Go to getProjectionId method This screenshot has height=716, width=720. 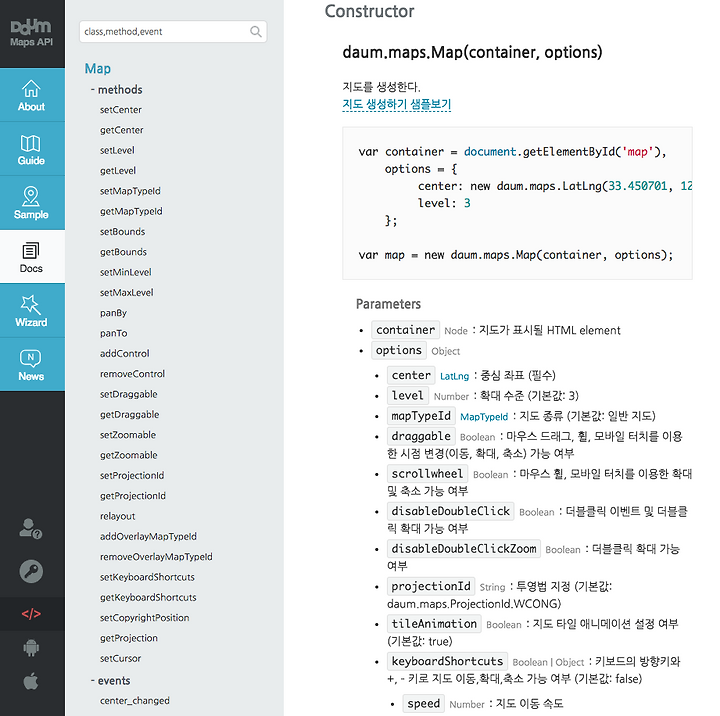point(133,496)
